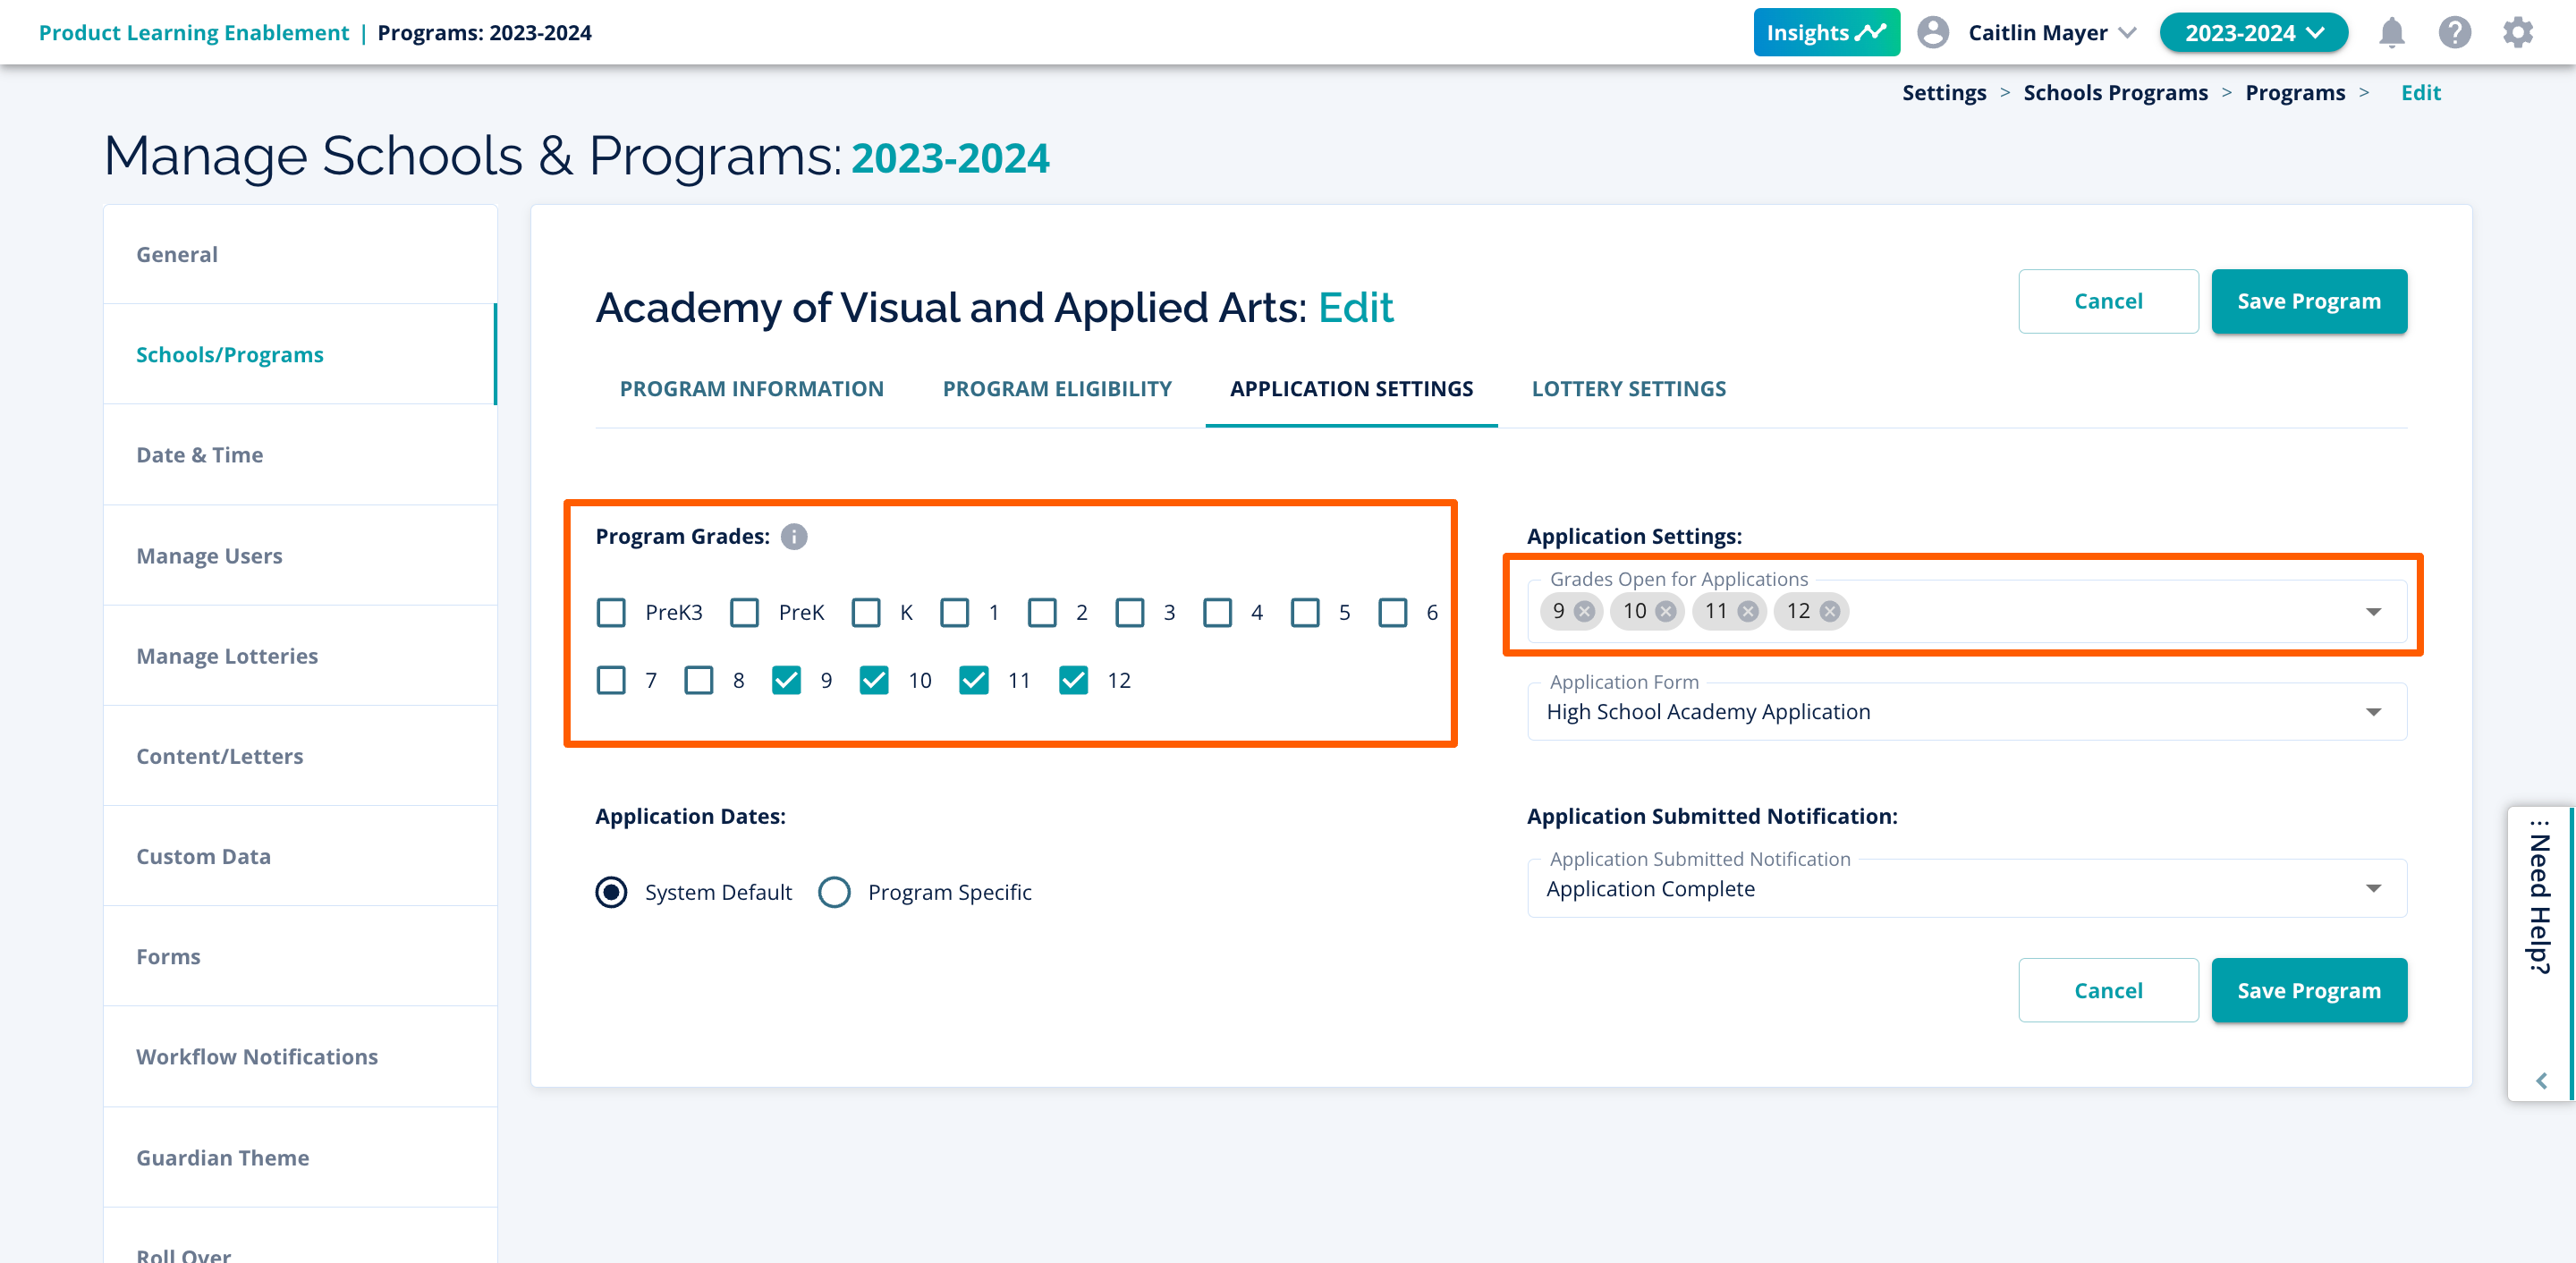Click the Program Grades info icon
Screen dimensions: 2576x1263
[794, 537]
